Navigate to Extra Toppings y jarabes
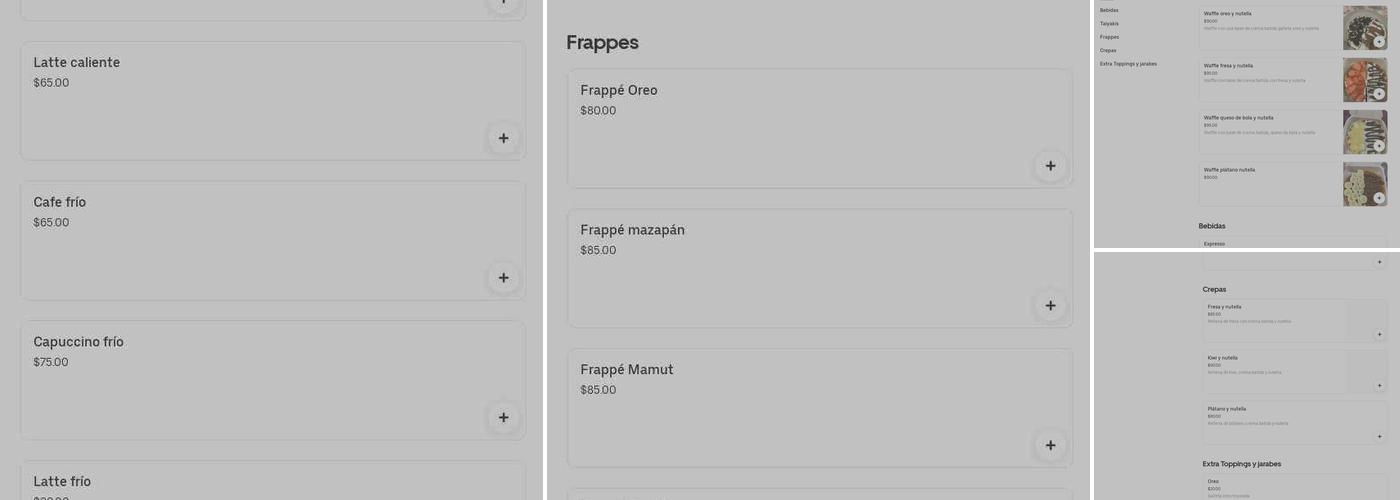The width and height of the screenshot is (1400, 500). 1128,64
